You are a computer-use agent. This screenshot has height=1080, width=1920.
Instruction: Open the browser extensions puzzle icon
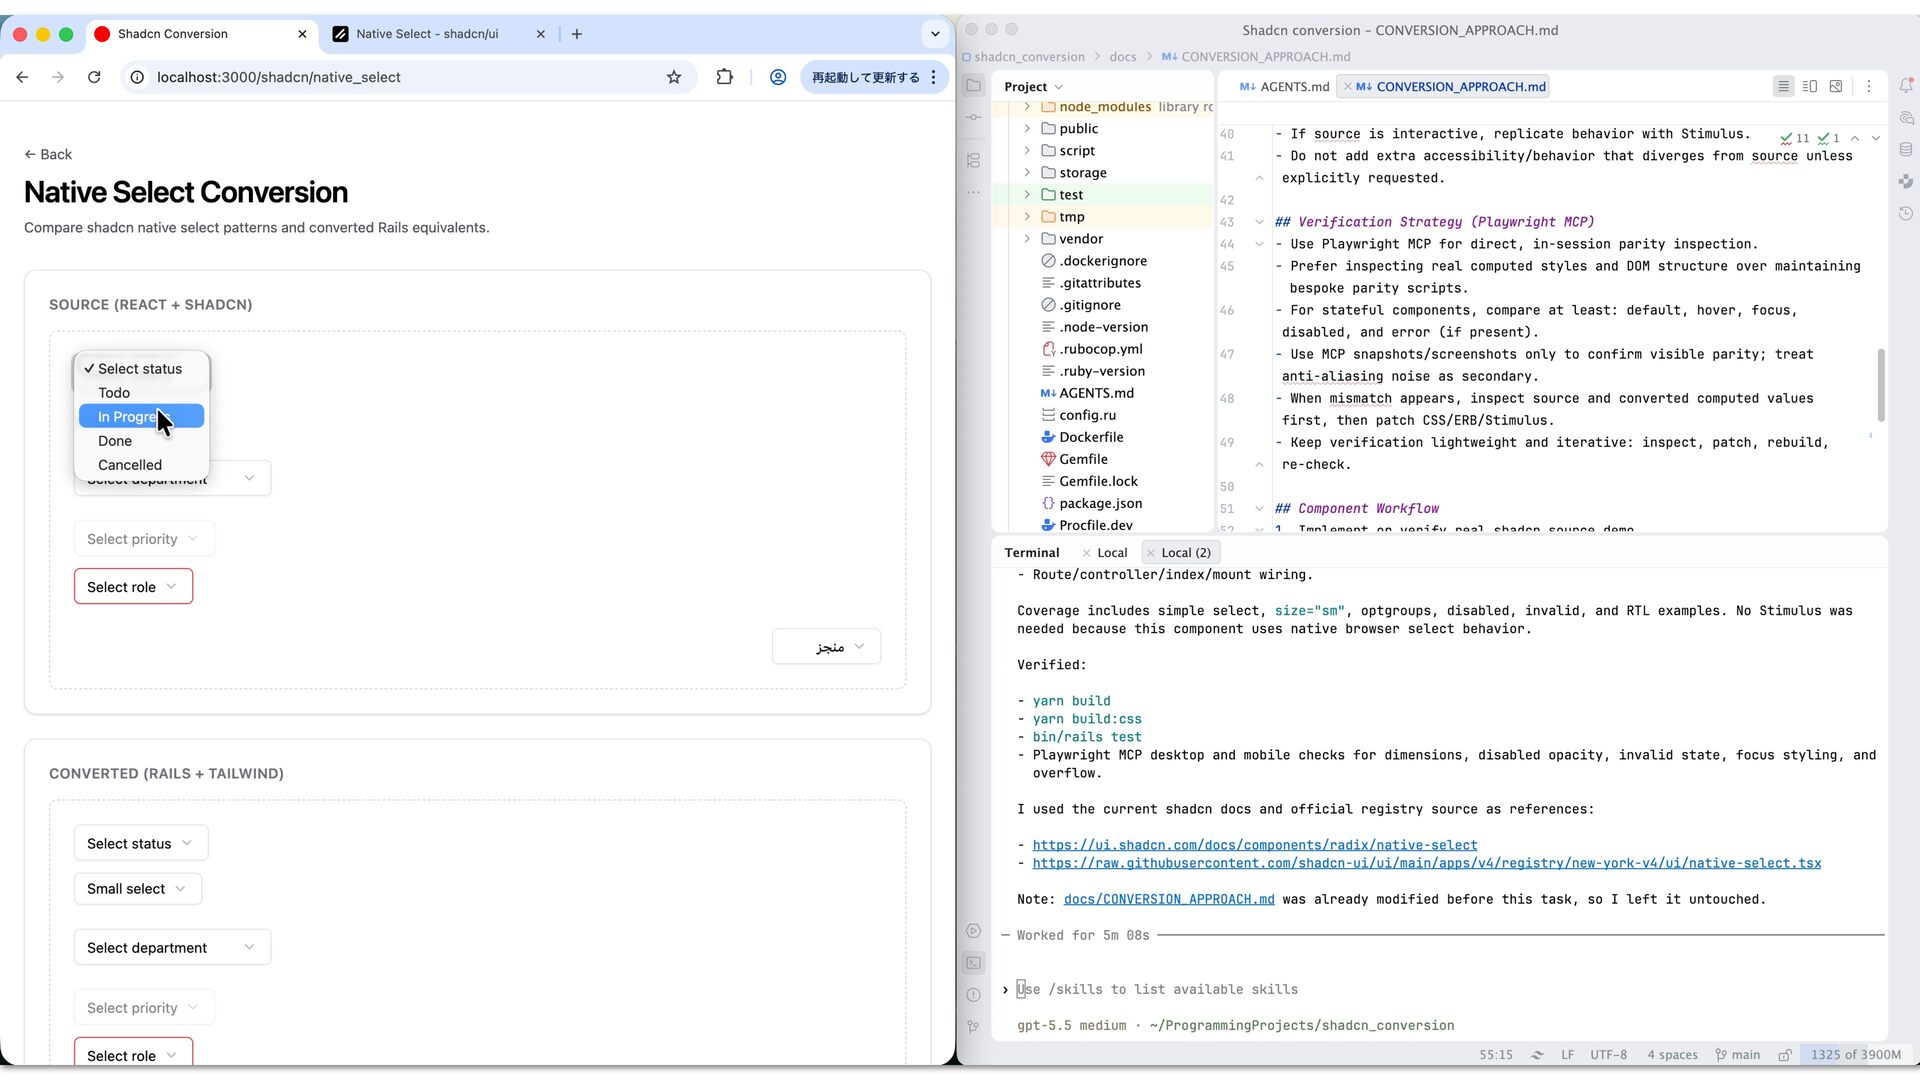(725, 77)
